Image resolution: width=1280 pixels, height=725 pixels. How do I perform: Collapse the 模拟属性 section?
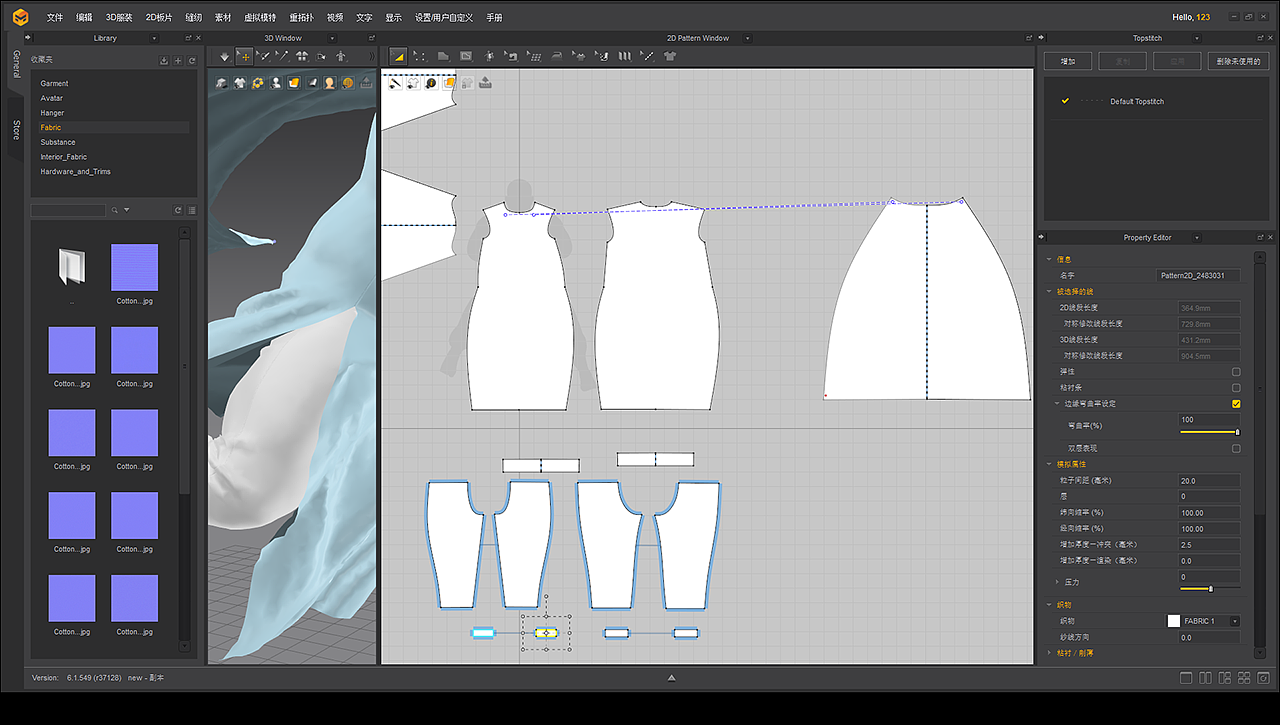(x=1048, y=464)
